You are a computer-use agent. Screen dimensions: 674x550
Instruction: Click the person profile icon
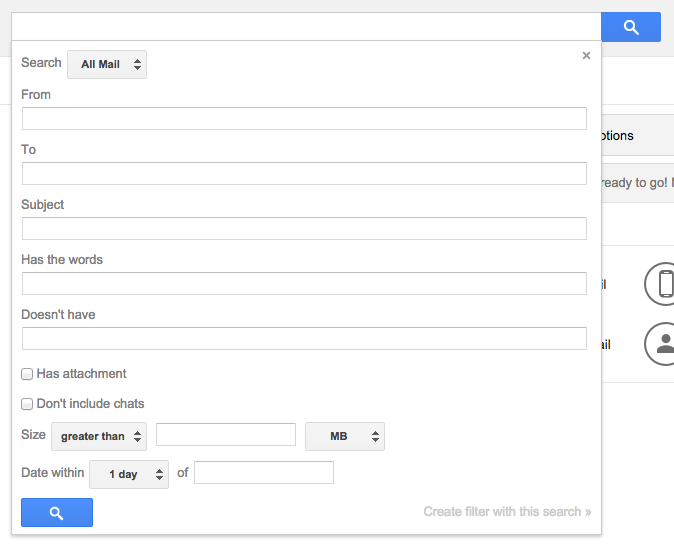[662, 344]
